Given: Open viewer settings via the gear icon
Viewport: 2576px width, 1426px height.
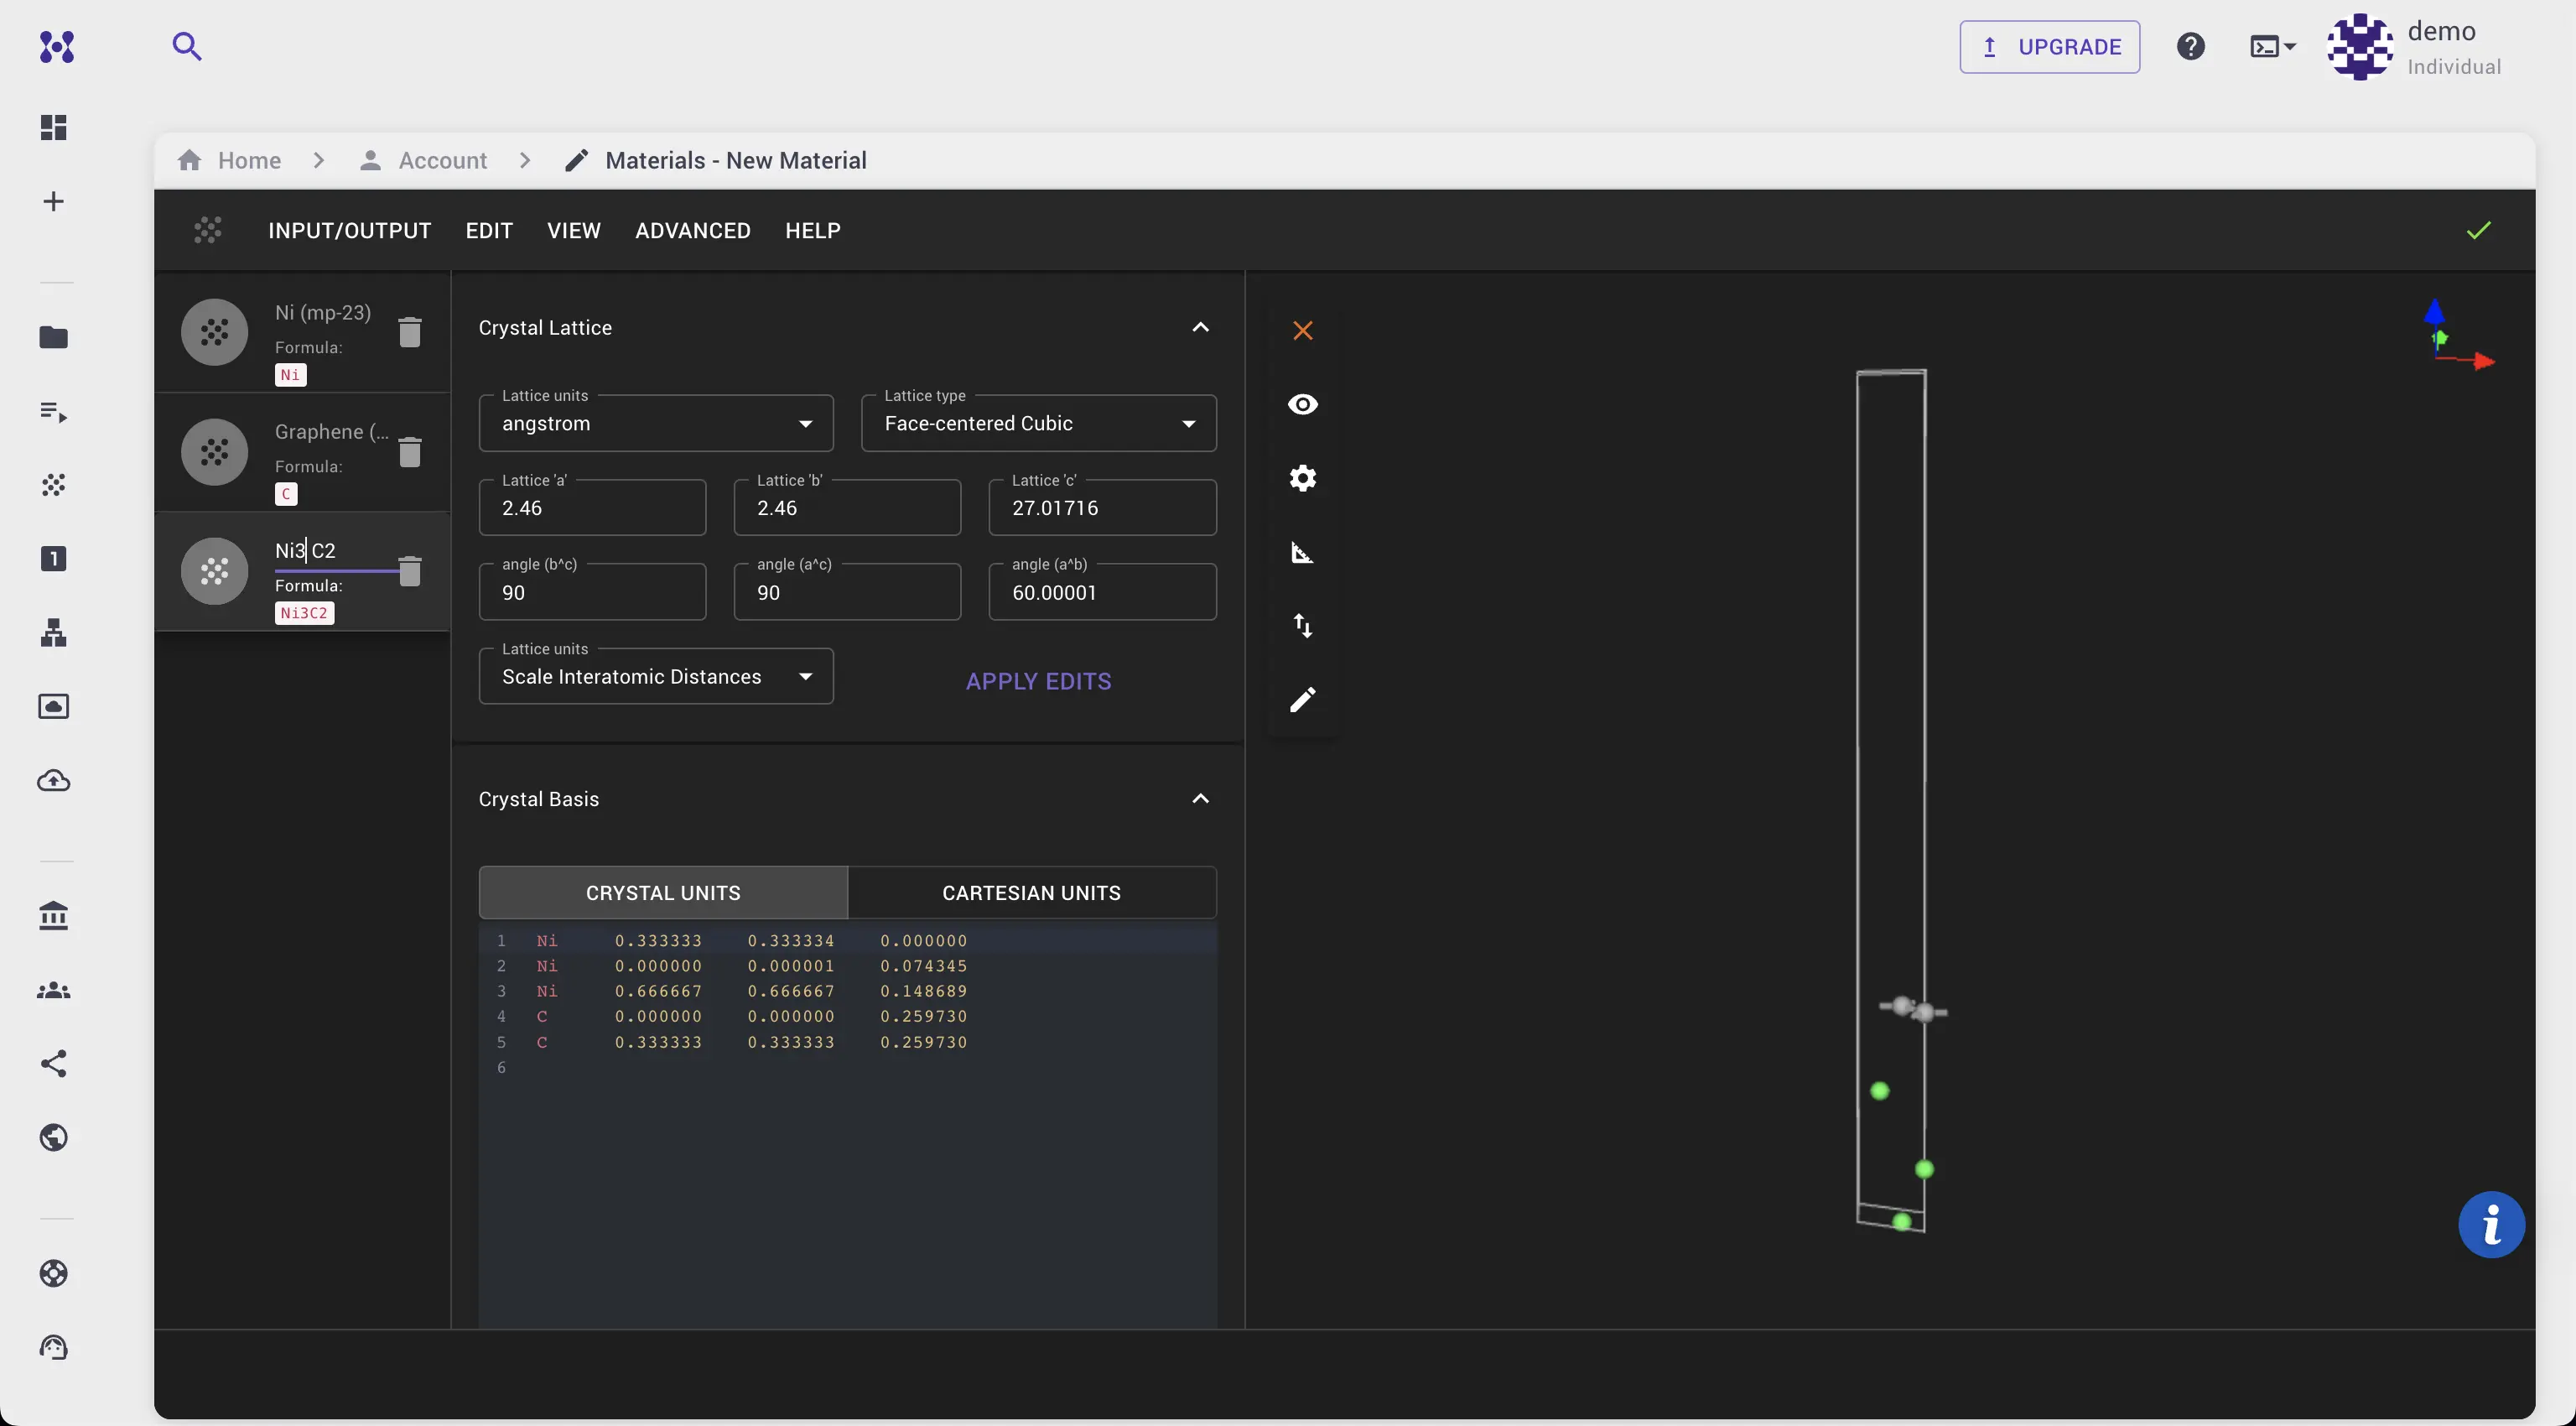Looking at the screenshot, I should coord(1302,478).
